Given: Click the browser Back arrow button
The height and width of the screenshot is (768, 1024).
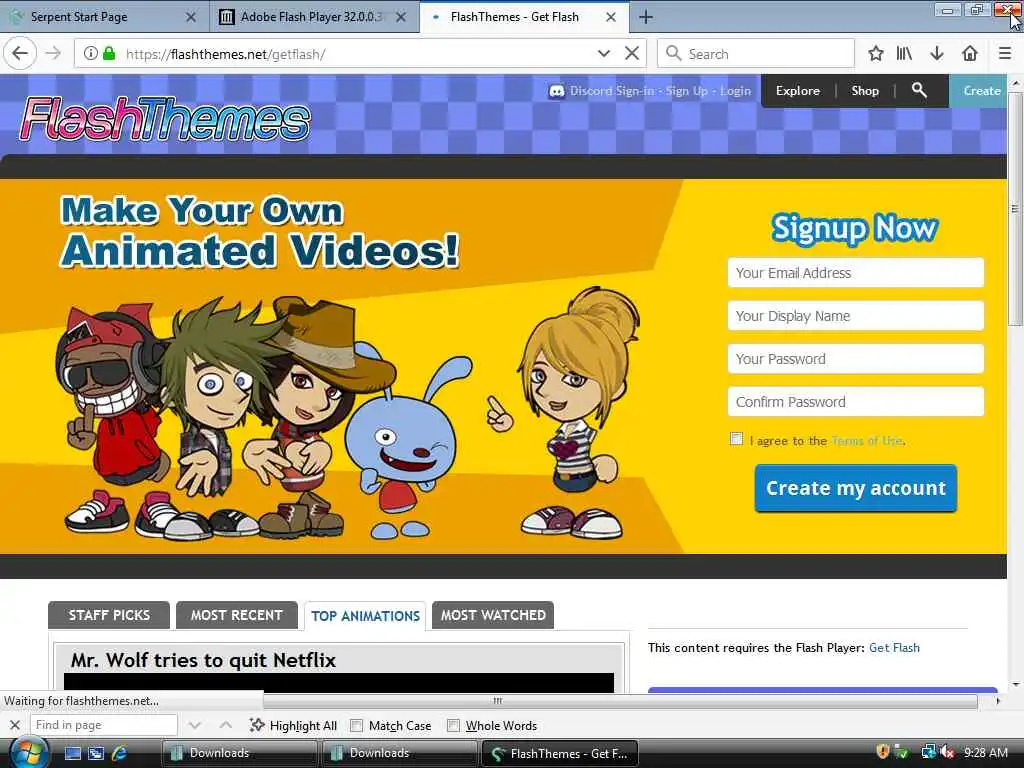Looking at the screenshot, I should (20, 54).
